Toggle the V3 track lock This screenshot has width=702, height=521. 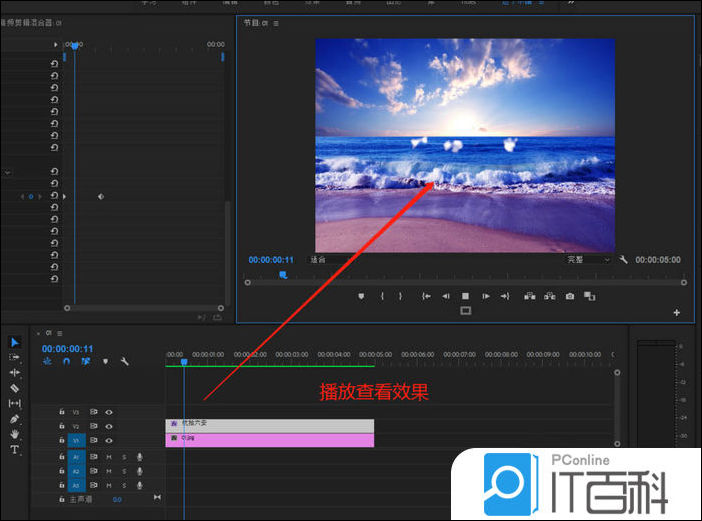point(61,412)
